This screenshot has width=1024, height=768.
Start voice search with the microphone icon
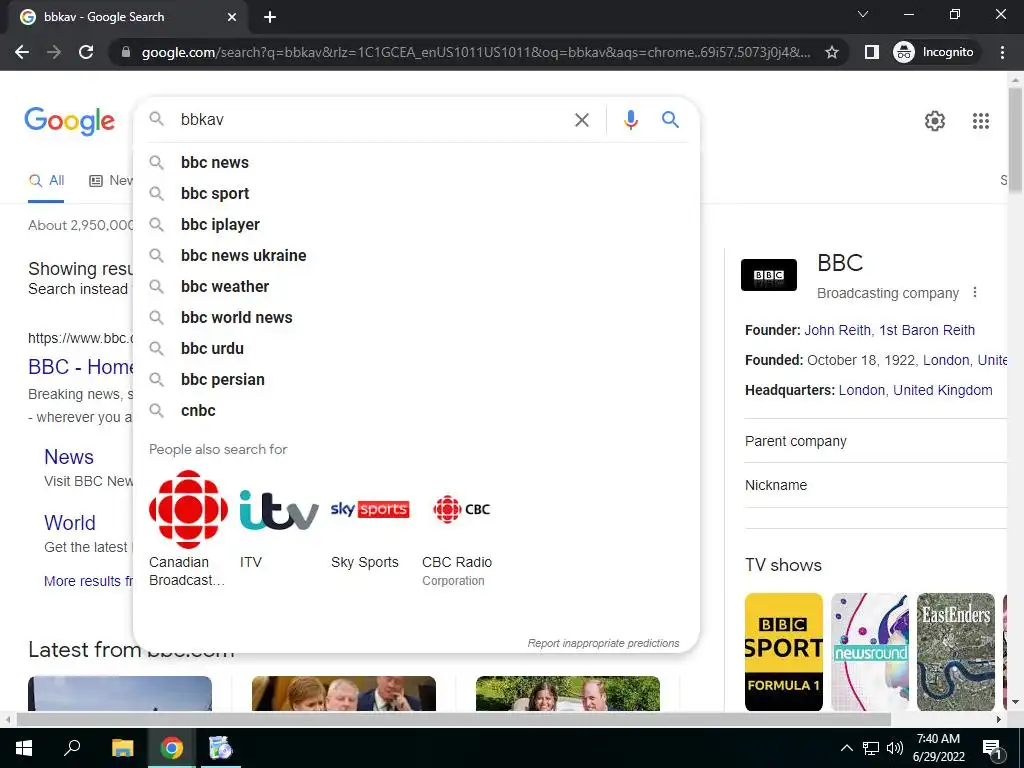(630, 120)
